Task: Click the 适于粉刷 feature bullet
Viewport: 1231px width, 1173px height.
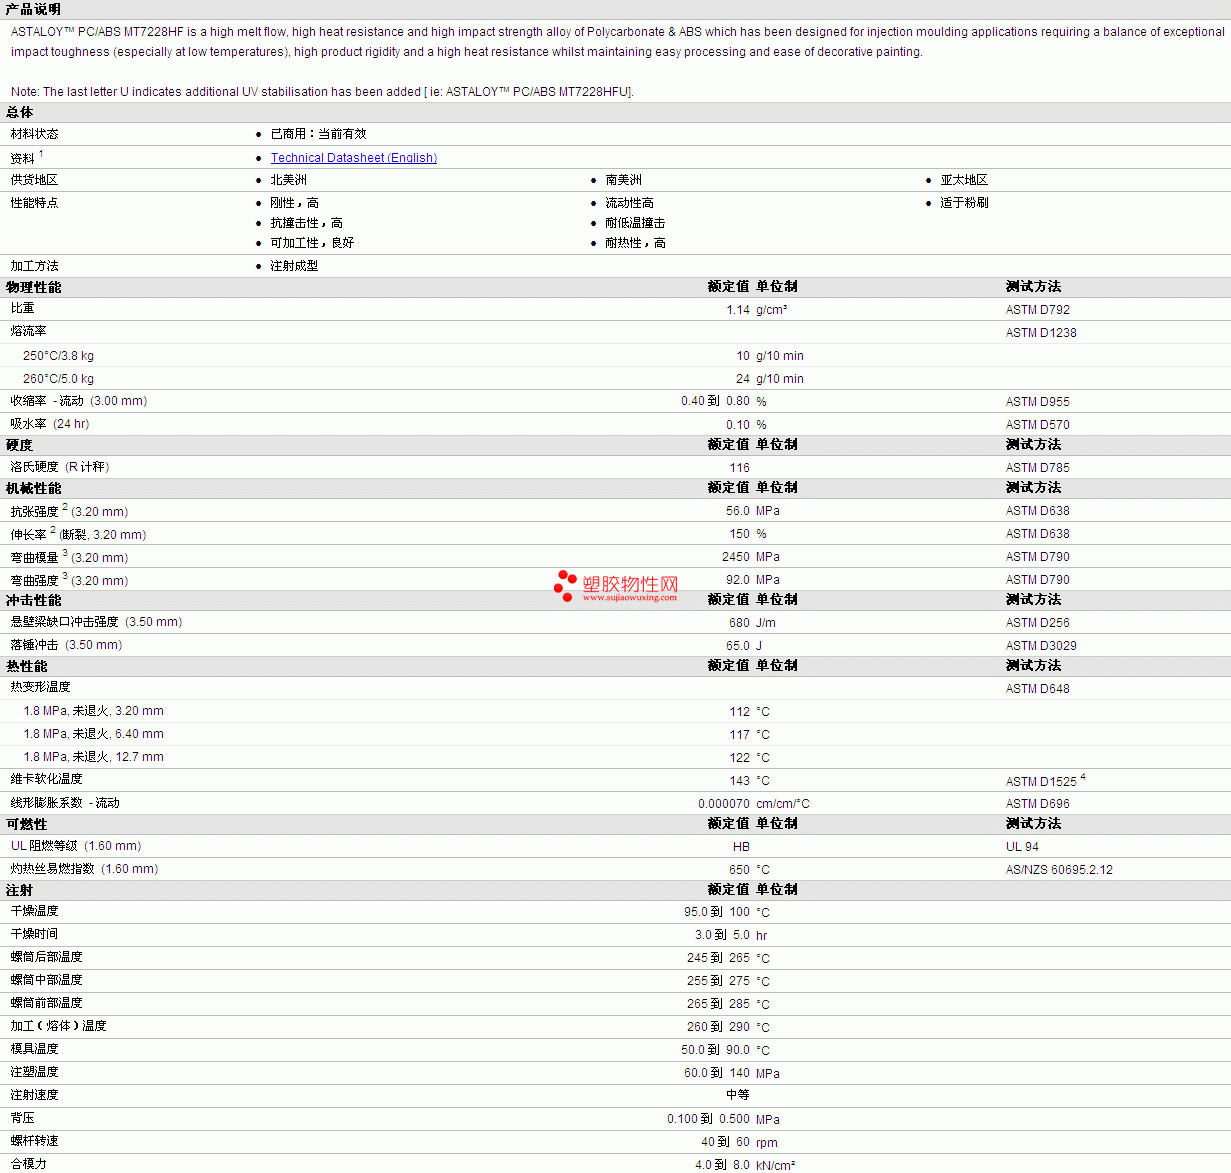Action: pos(964,203)
